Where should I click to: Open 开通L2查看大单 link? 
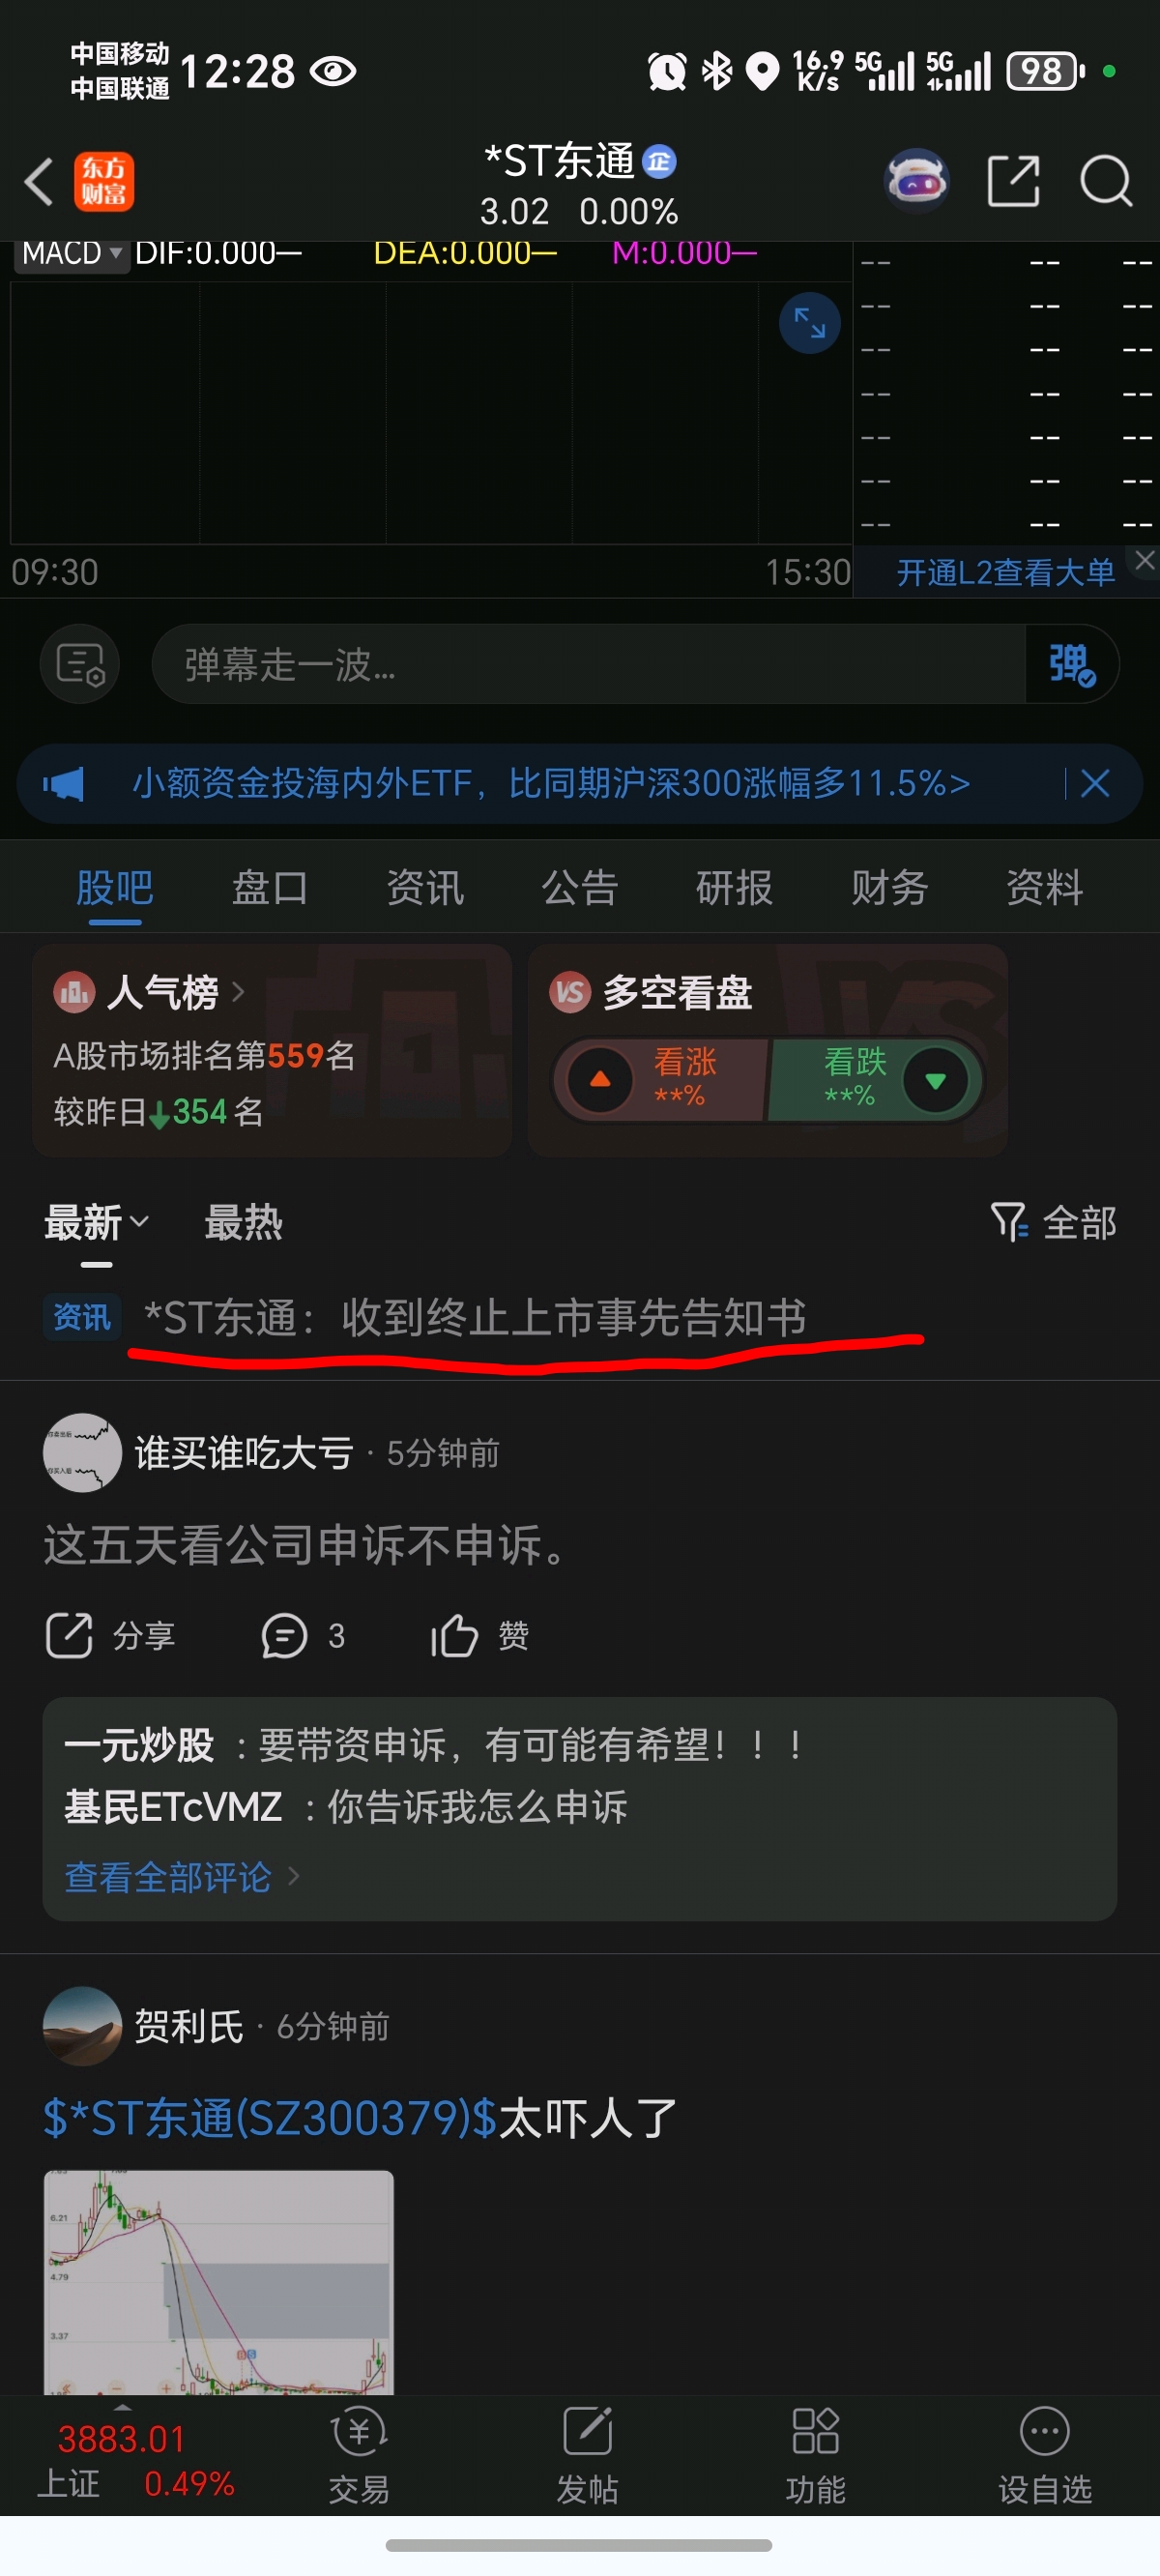pos(1005,572)
